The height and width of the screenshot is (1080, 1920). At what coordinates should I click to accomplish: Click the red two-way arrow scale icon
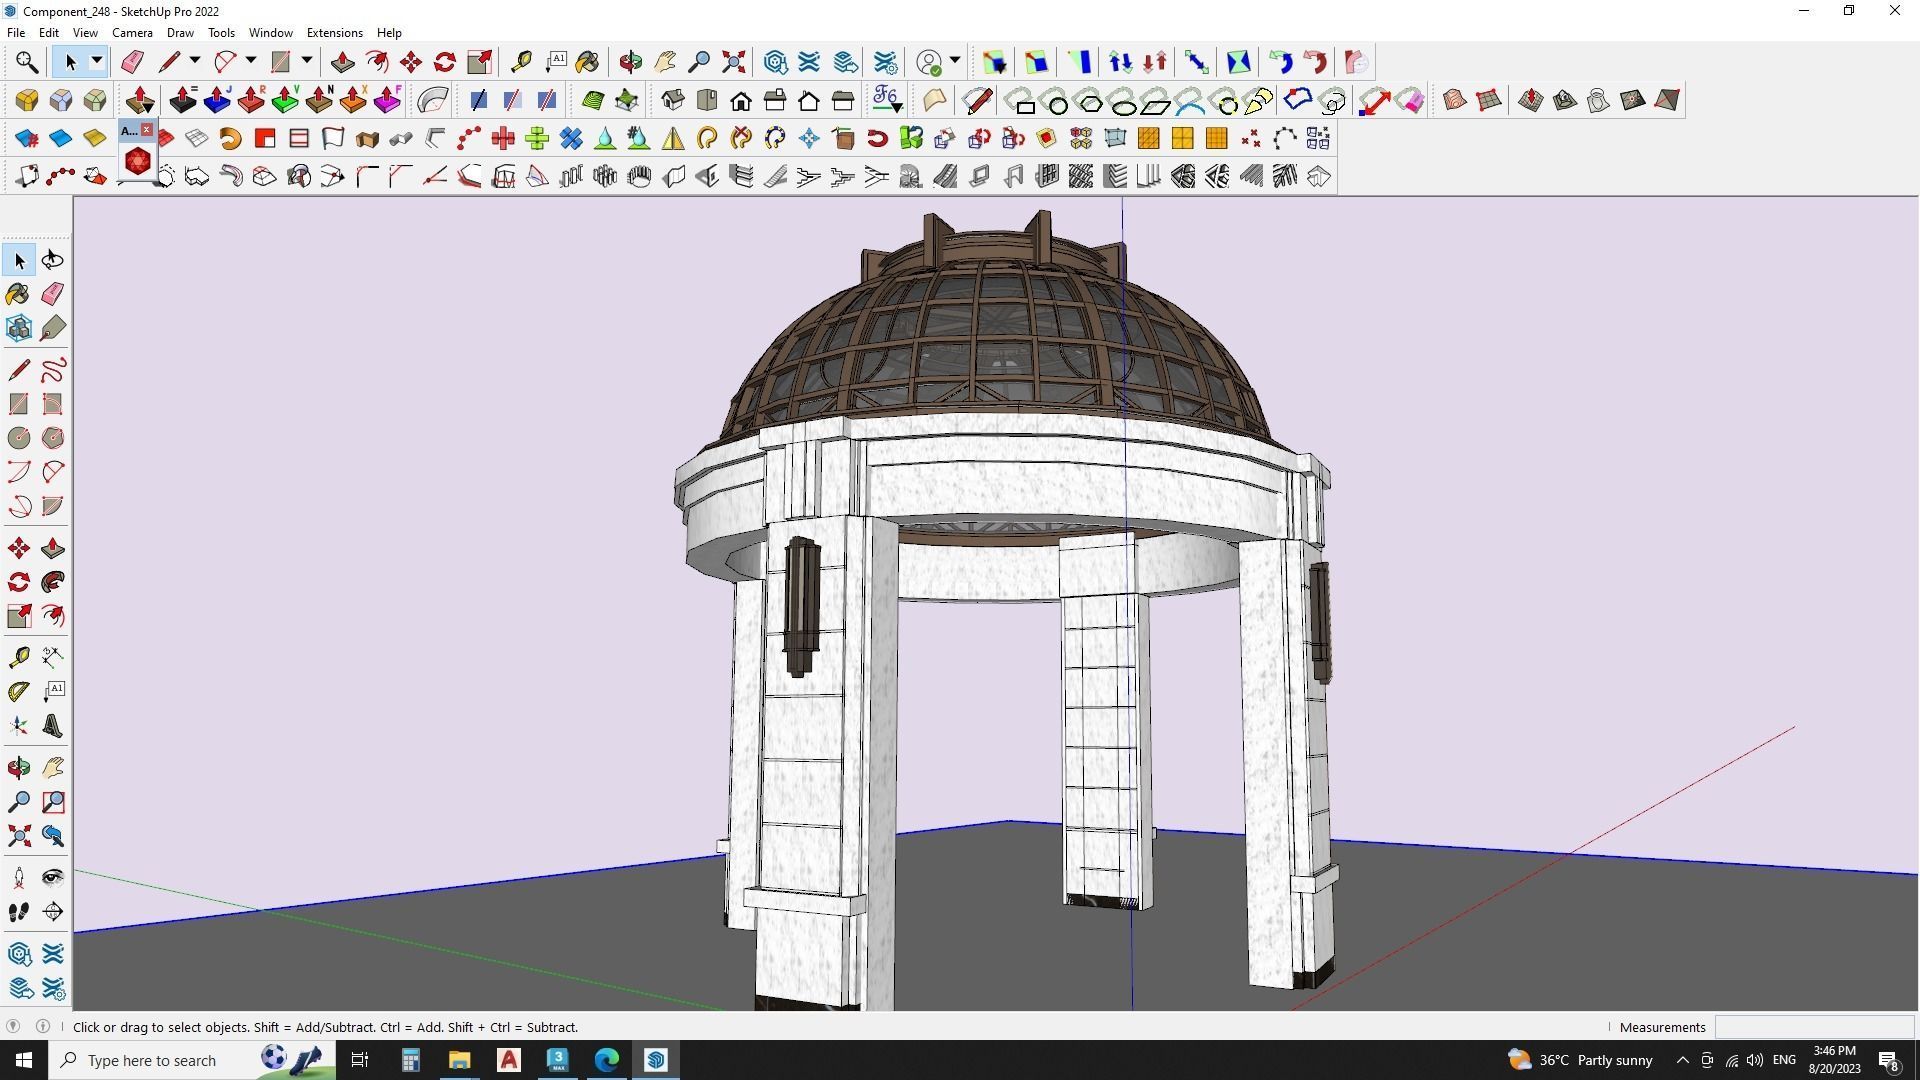pyautogui.click(x=1373, y=100)
